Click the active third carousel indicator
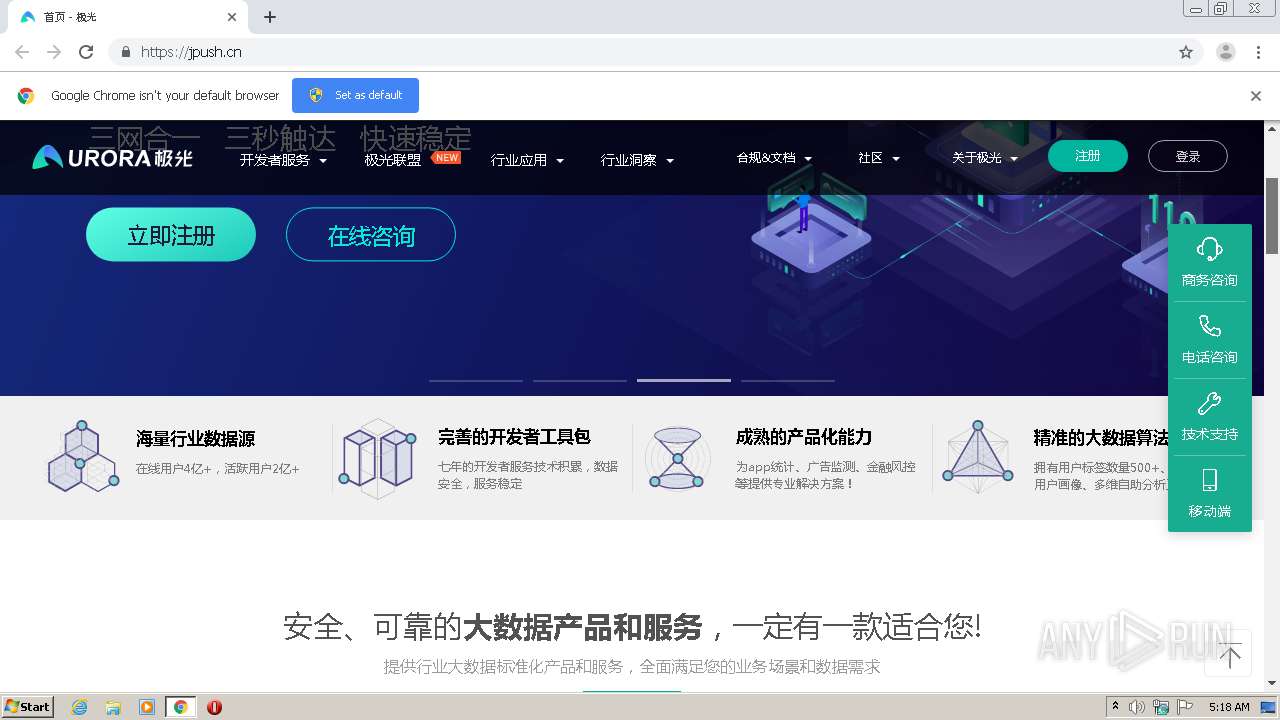The height and width of the screenshot is (720, 1280). click(684, 380)
